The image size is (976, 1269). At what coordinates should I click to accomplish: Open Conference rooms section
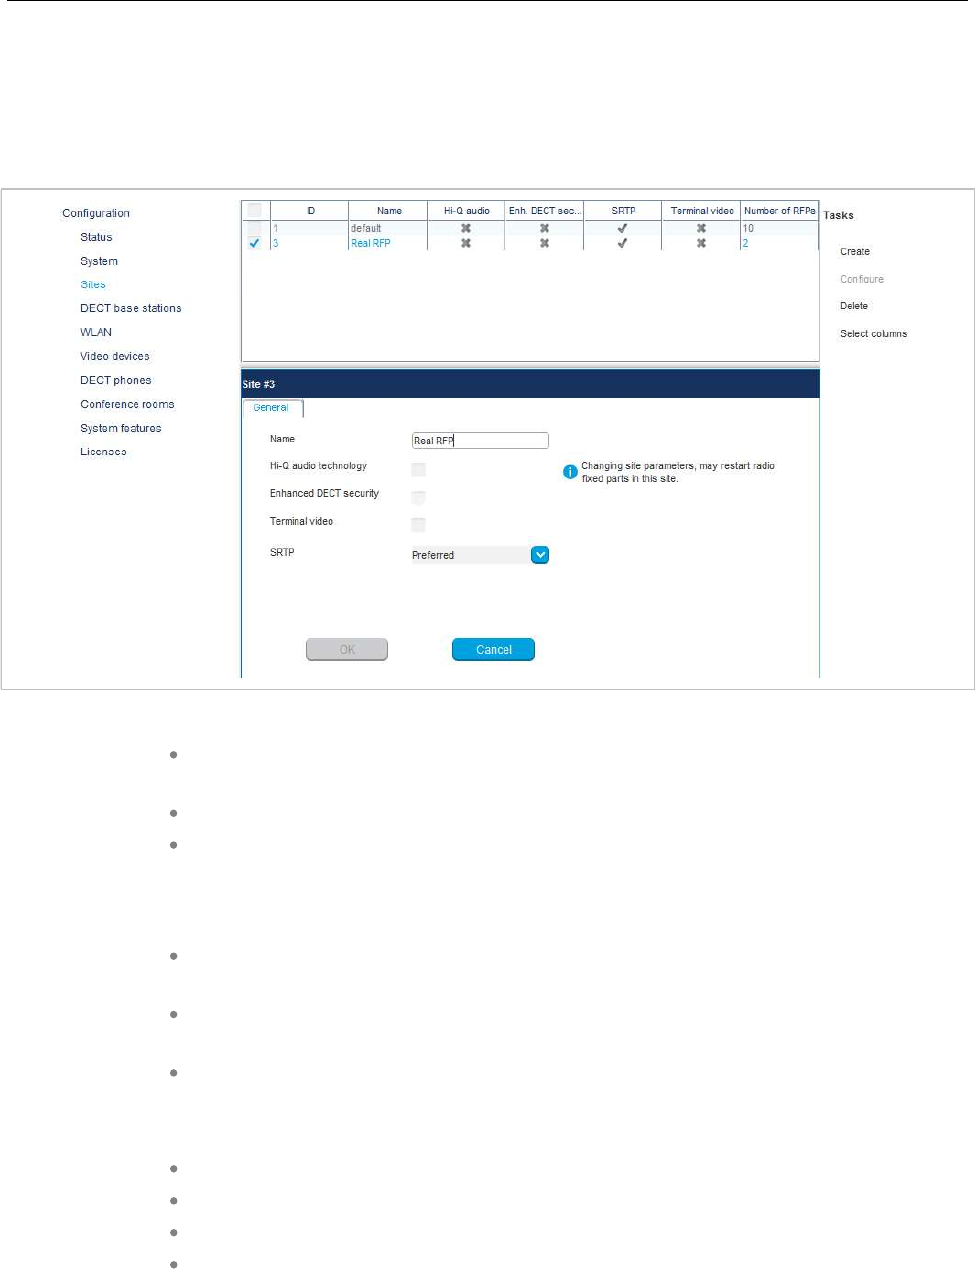[127, 404]
